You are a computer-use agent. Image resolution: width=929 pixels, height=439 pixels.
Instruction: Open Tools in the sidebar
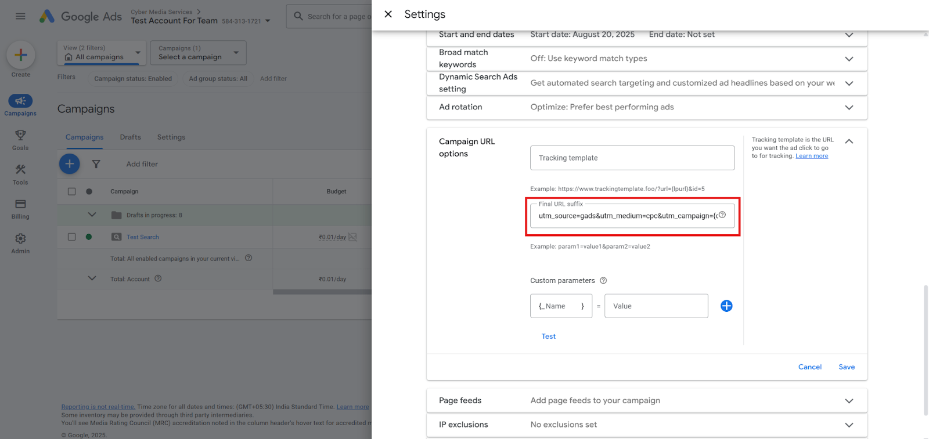pos(20,173)
